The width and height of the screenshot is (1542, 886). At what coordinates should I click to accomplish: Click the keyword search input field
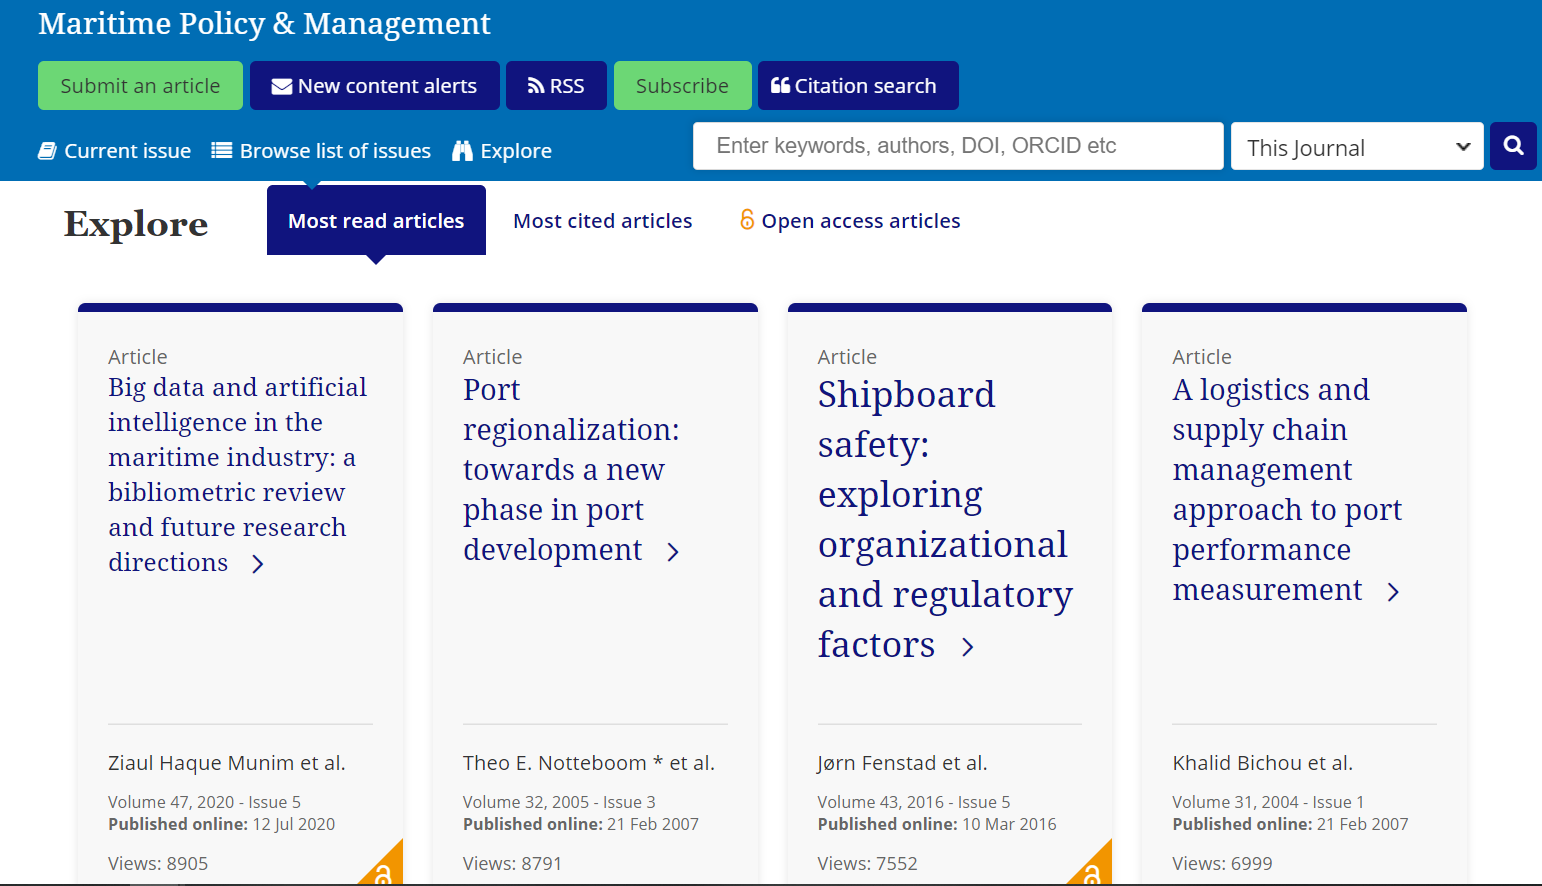tap(957, 146)
